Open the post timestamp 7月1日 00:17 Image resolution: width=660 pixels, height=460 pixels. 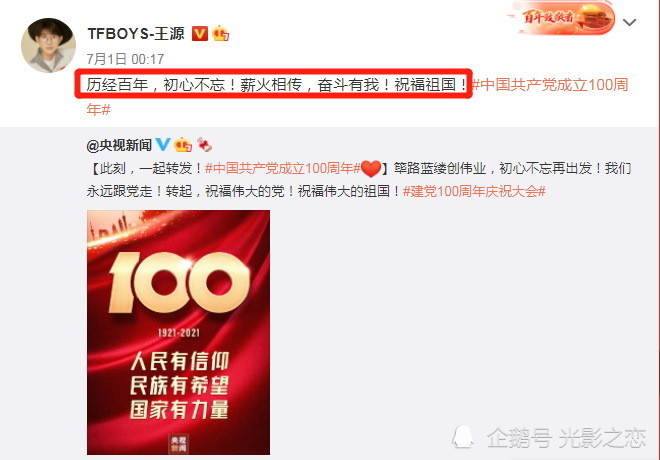tap(125, 59)
